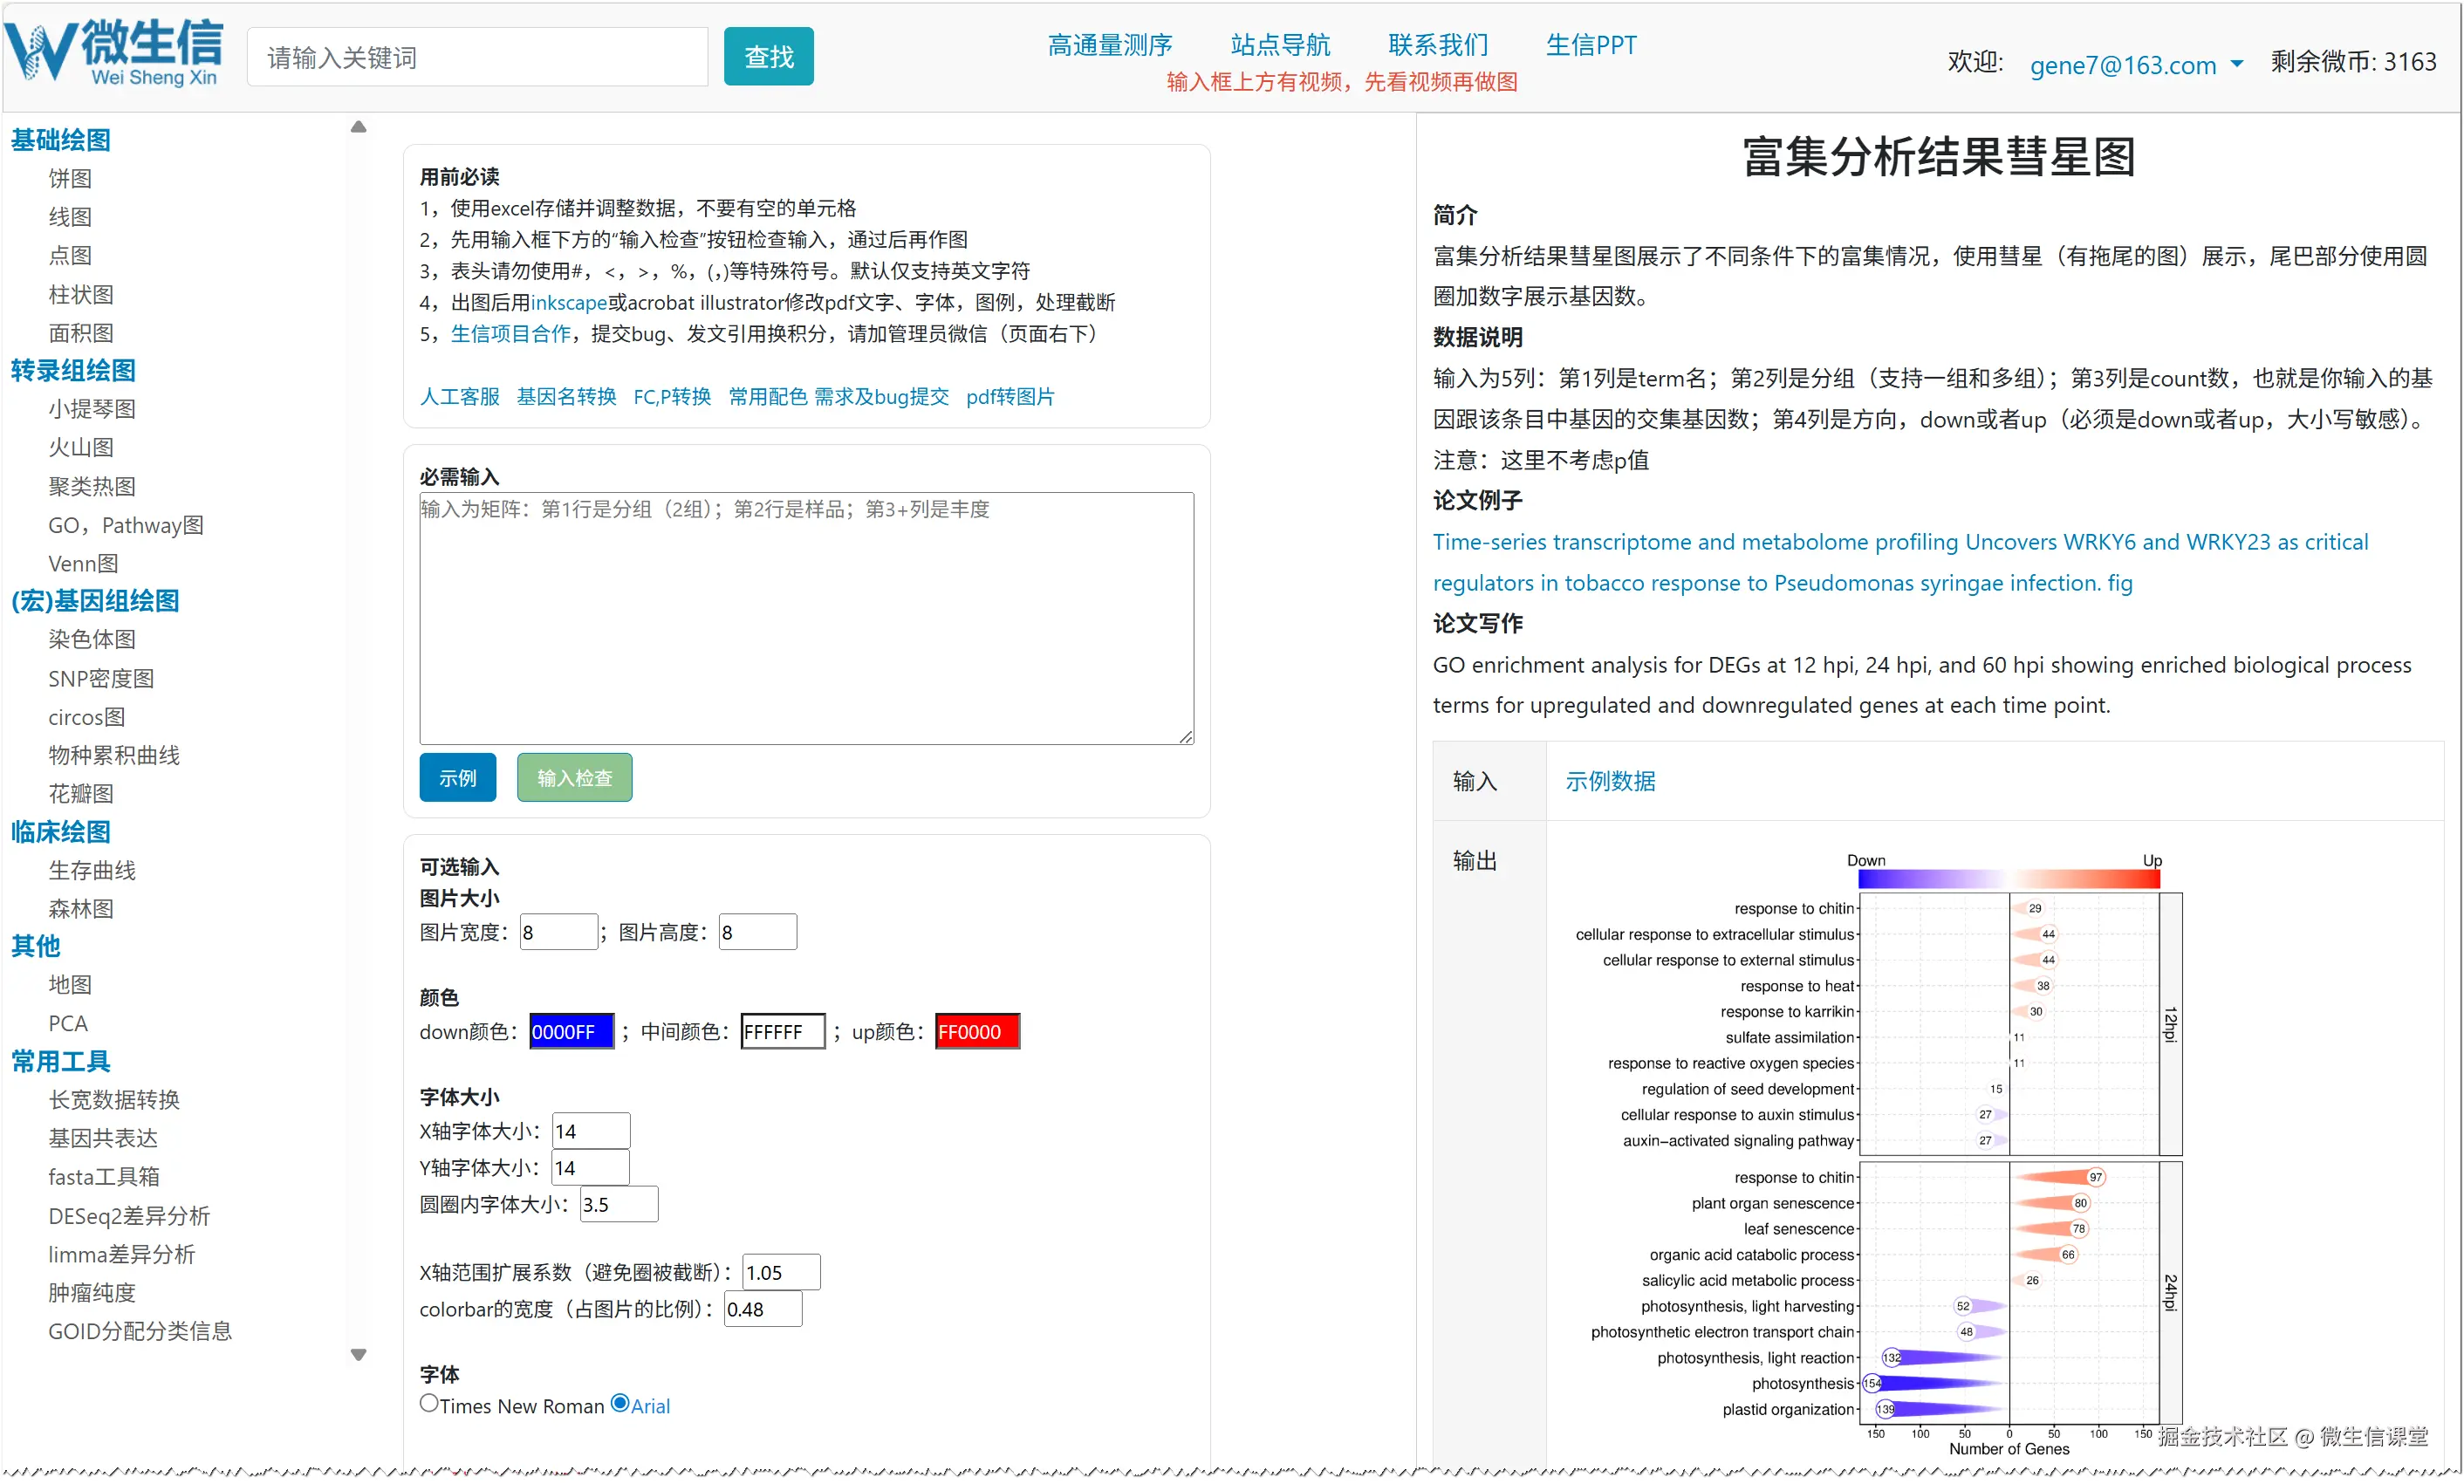Click the pdf转图片 link
2464x1484 pixels.
(x=1010, y=397)
